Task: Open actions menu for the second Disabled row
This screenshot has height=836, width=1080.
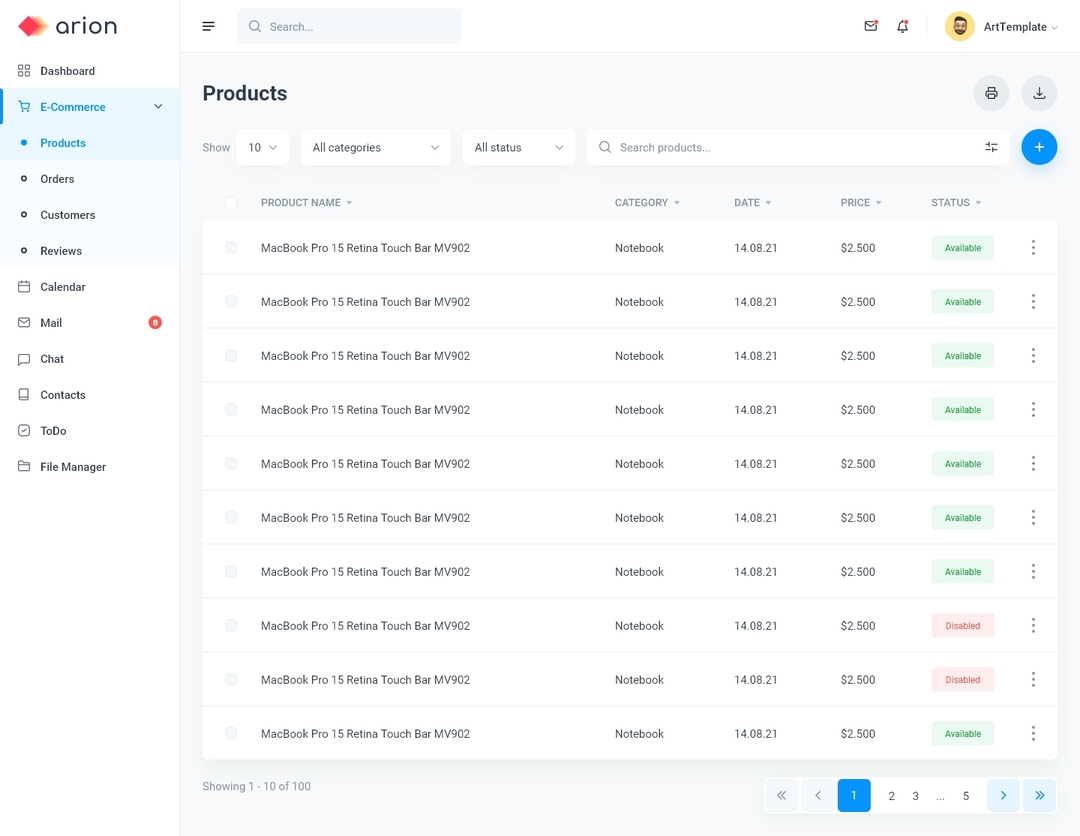Action: click(x=1033, y=680)
